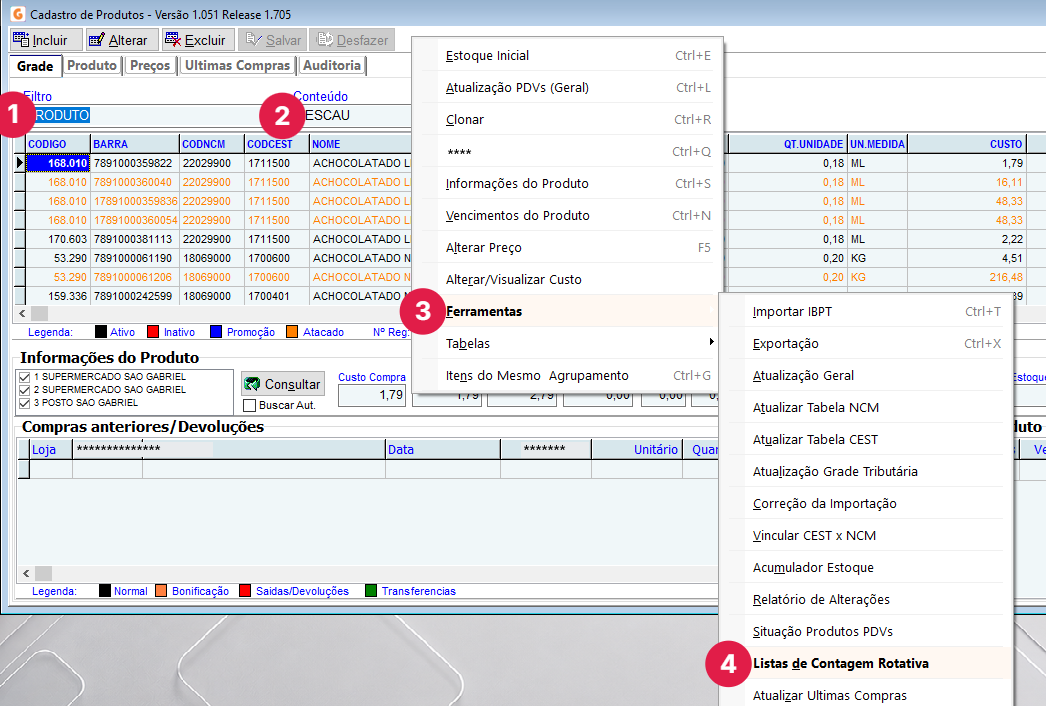The width and height of the screenshot is (1046, 706).
Task: Choose Clonar from the context menu
Action: coord(567,119)
